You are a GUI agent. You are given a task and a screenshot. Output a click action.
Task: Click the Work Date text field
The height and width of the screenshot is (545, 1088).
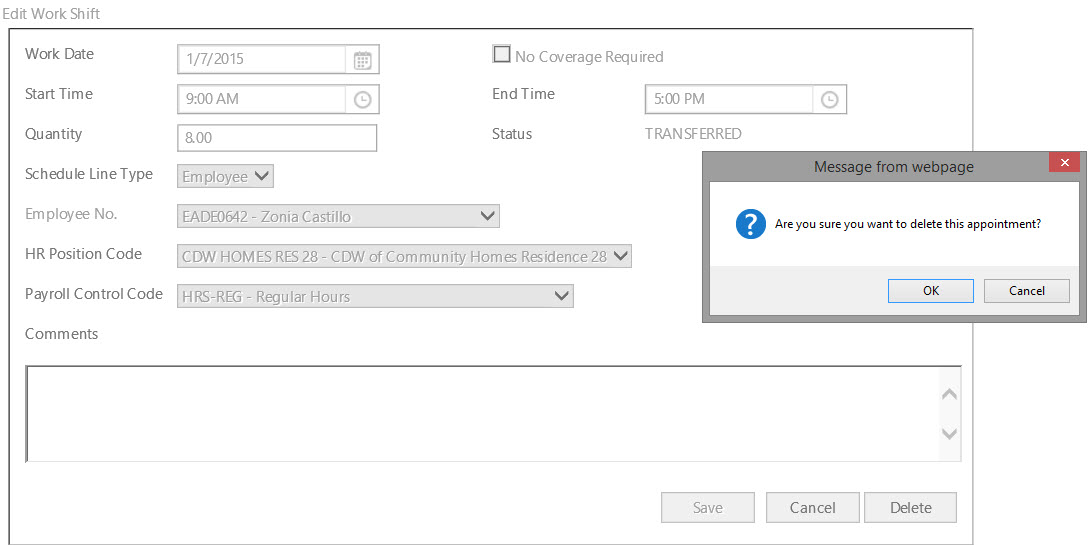coord(262,60)
